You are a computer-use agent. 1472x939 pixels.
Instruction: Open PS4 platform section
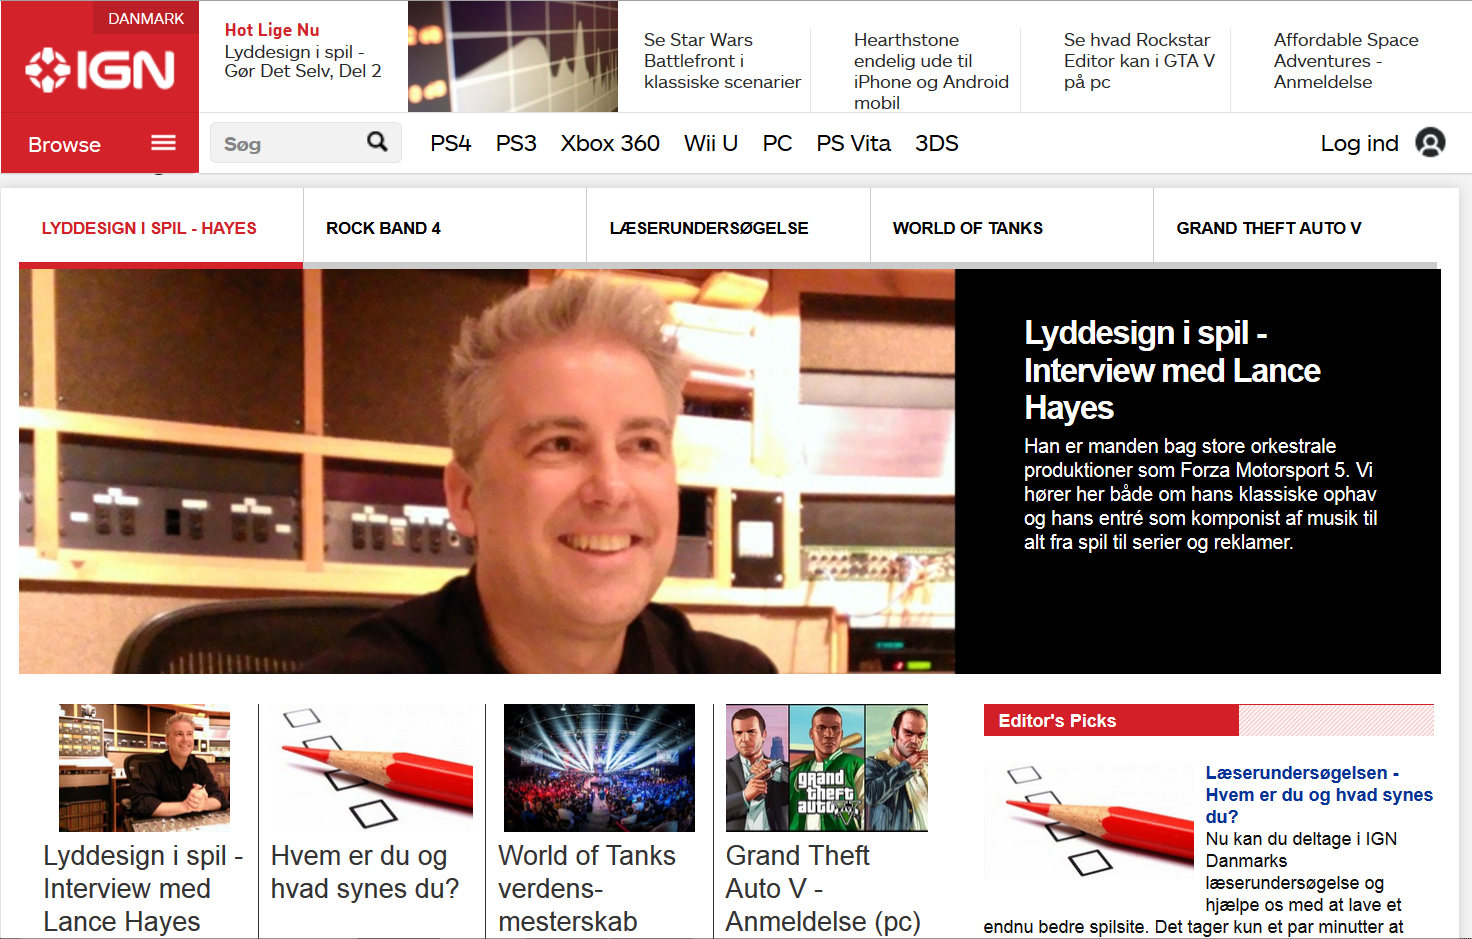pyautogui.click(x=451, y=143)
